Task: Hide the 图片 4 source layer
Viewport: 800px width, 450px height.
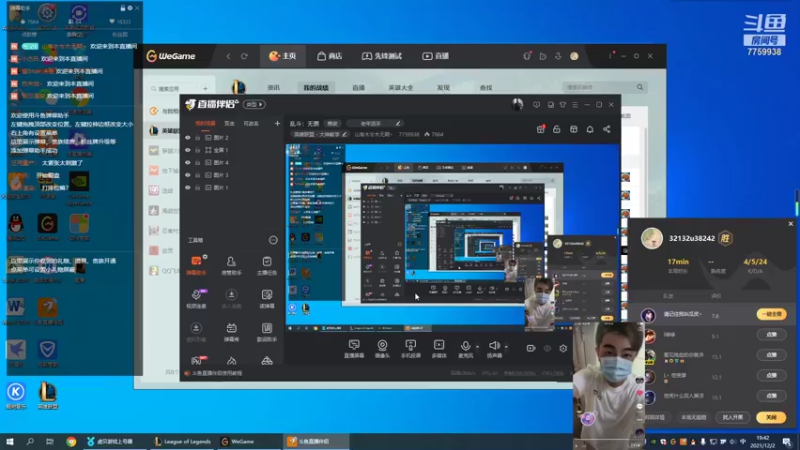Action: pos(188,163)
